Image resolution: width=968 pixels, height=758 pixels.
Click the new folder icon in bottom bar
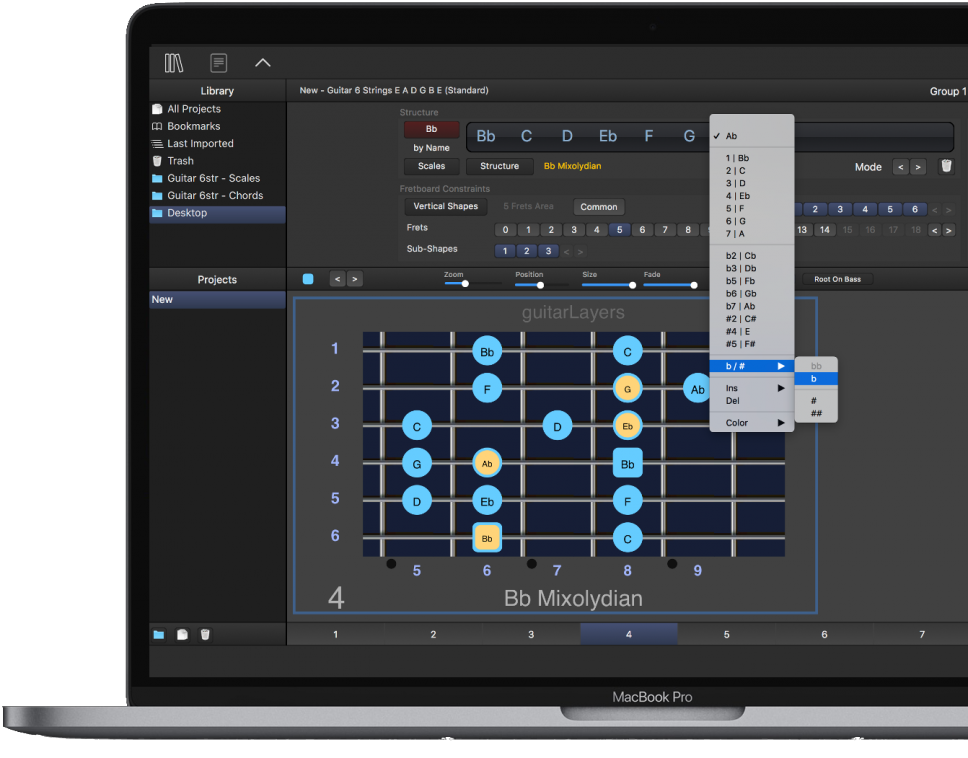click(158, 634)
